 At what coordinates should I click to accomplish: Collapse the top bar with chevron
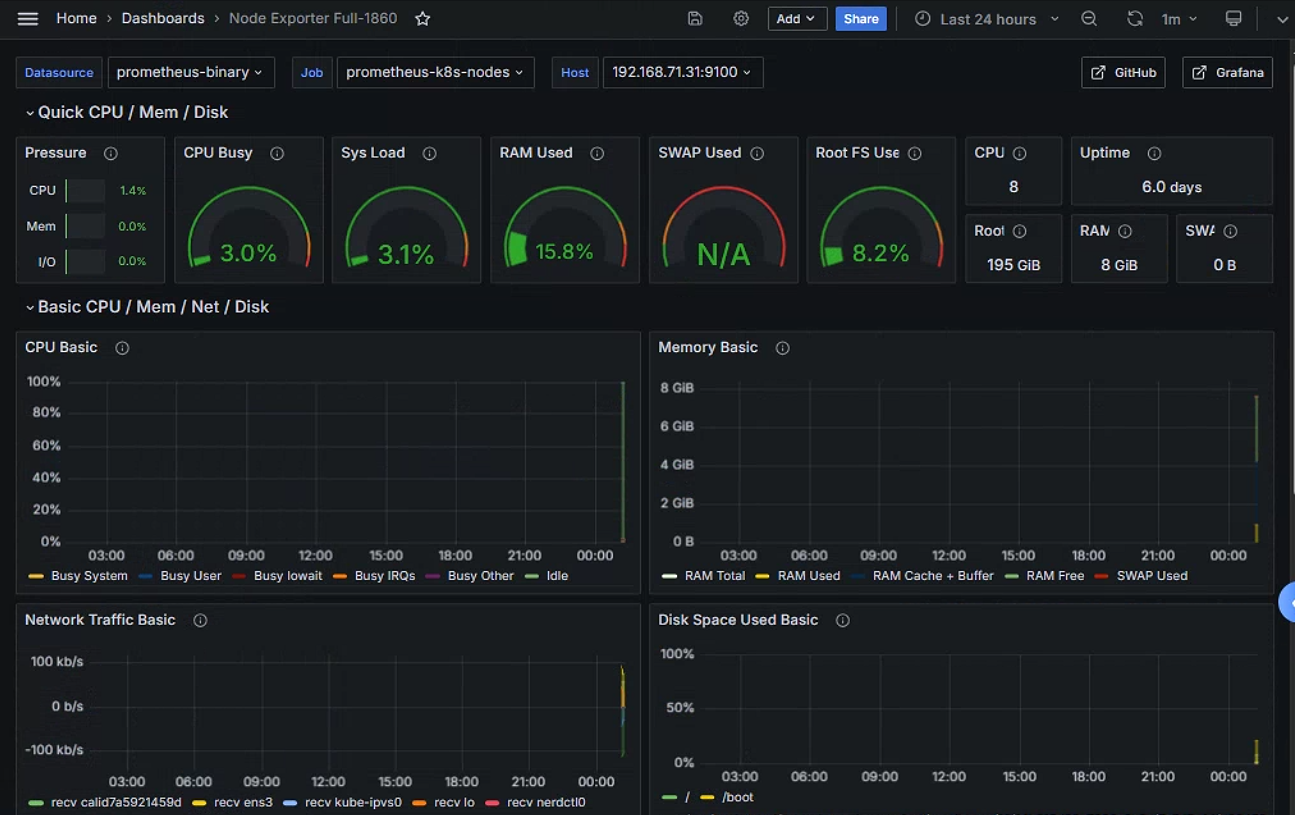[x=1282, y=19]
